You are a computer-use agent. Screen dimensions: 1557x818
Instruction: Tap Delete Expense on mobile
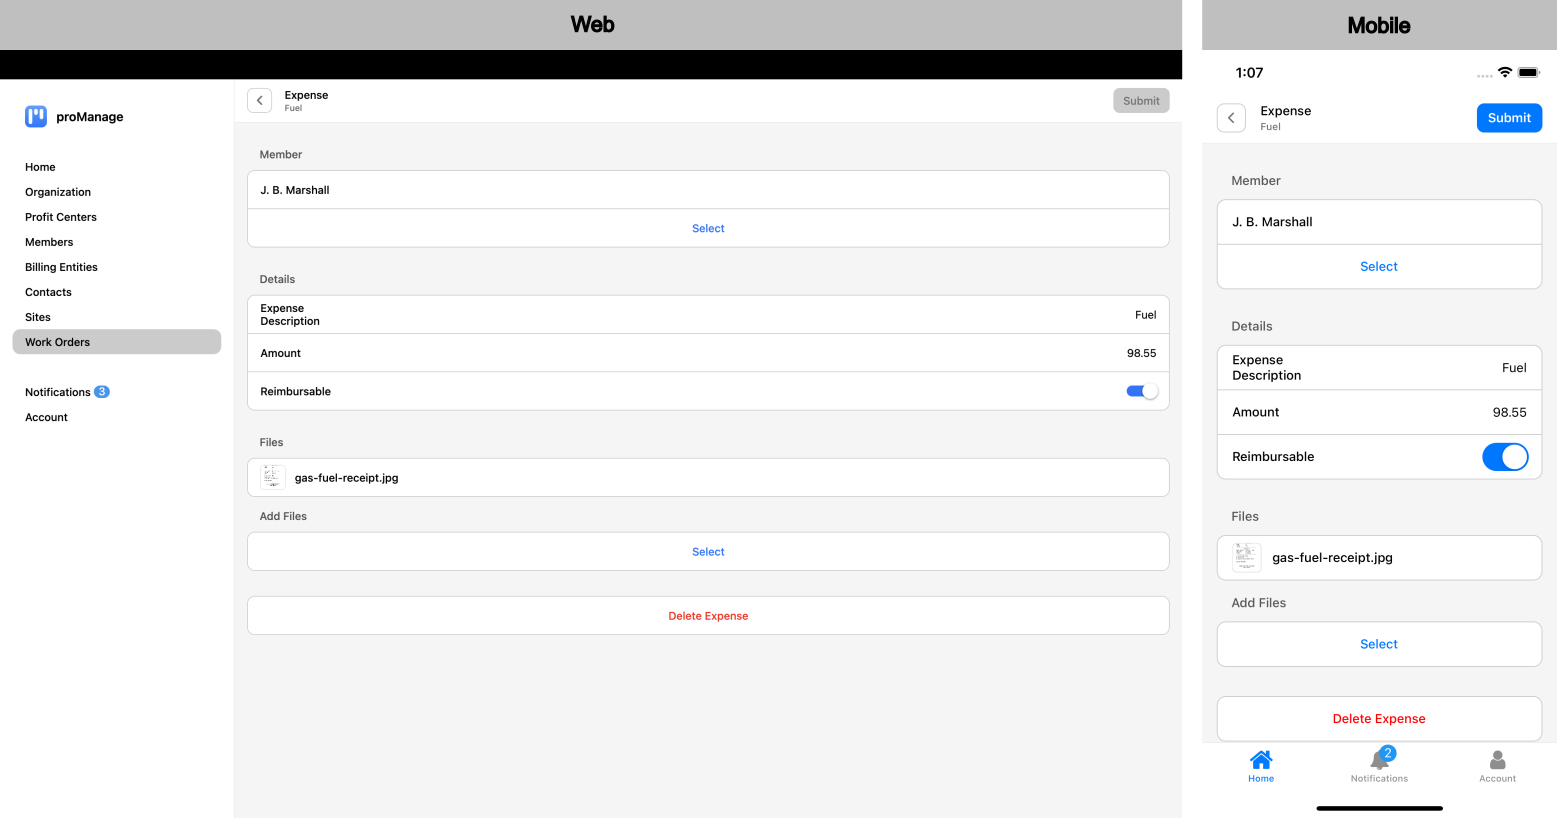tap(1378, 719)
